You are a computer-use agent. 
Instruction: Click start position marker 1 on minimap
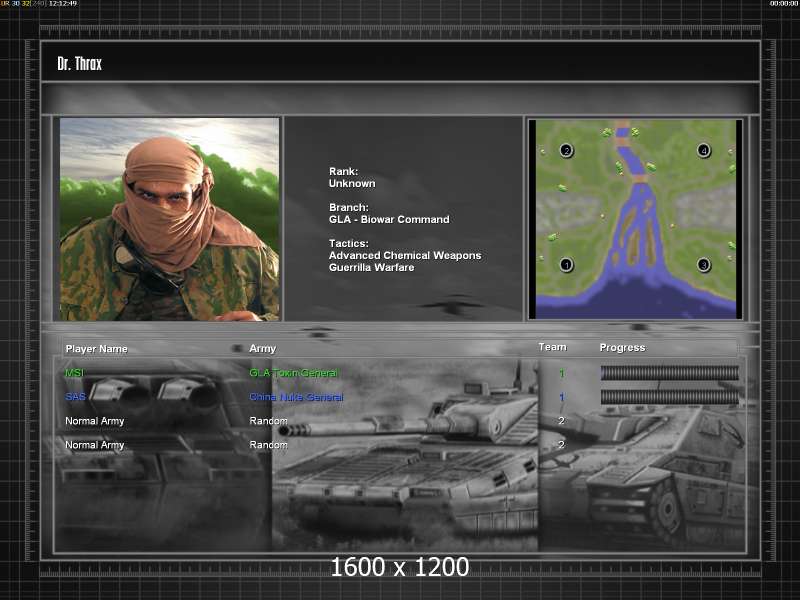(566, 265)
